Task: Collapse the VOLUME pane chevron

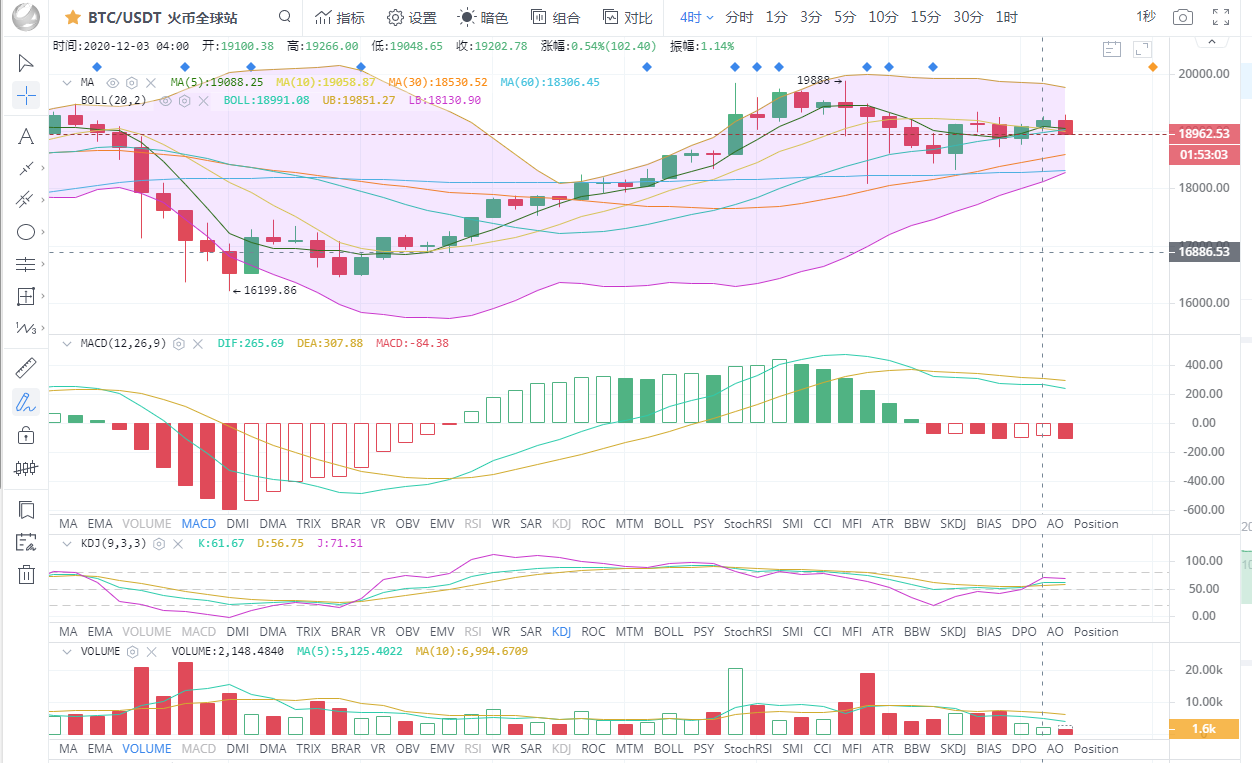Action: [x=67, y=651]
